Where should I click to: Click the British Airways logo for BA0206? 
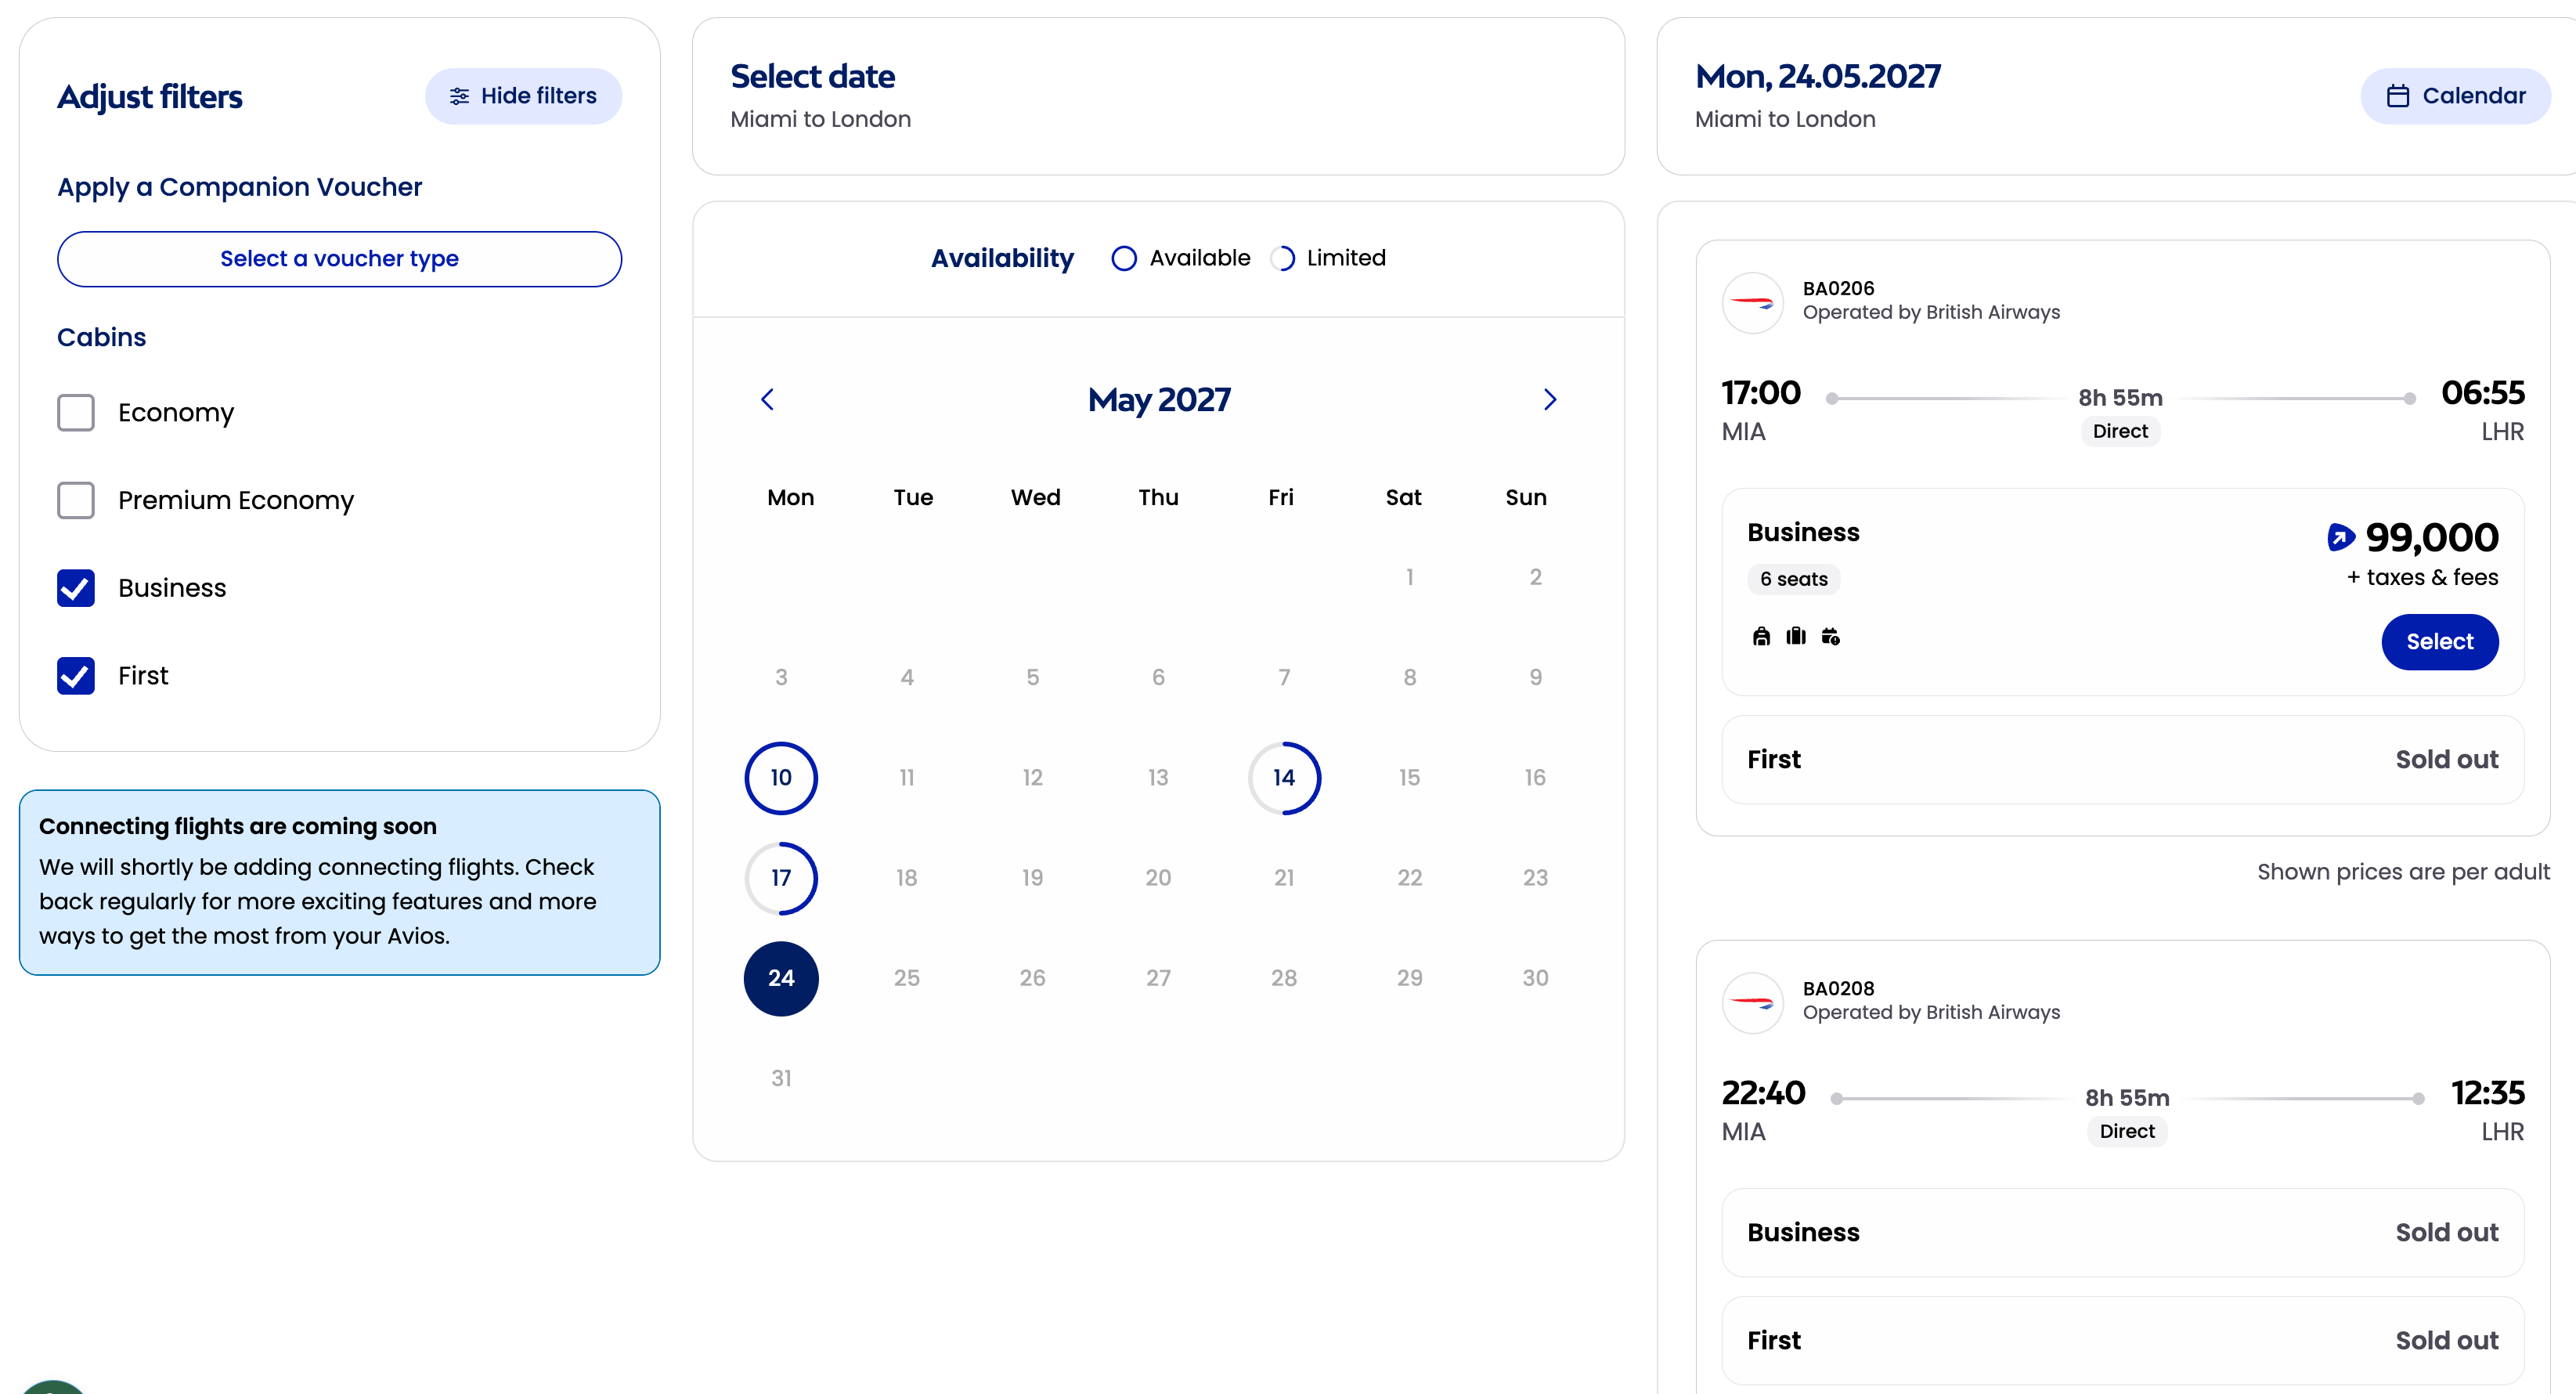pos(1752,302)
